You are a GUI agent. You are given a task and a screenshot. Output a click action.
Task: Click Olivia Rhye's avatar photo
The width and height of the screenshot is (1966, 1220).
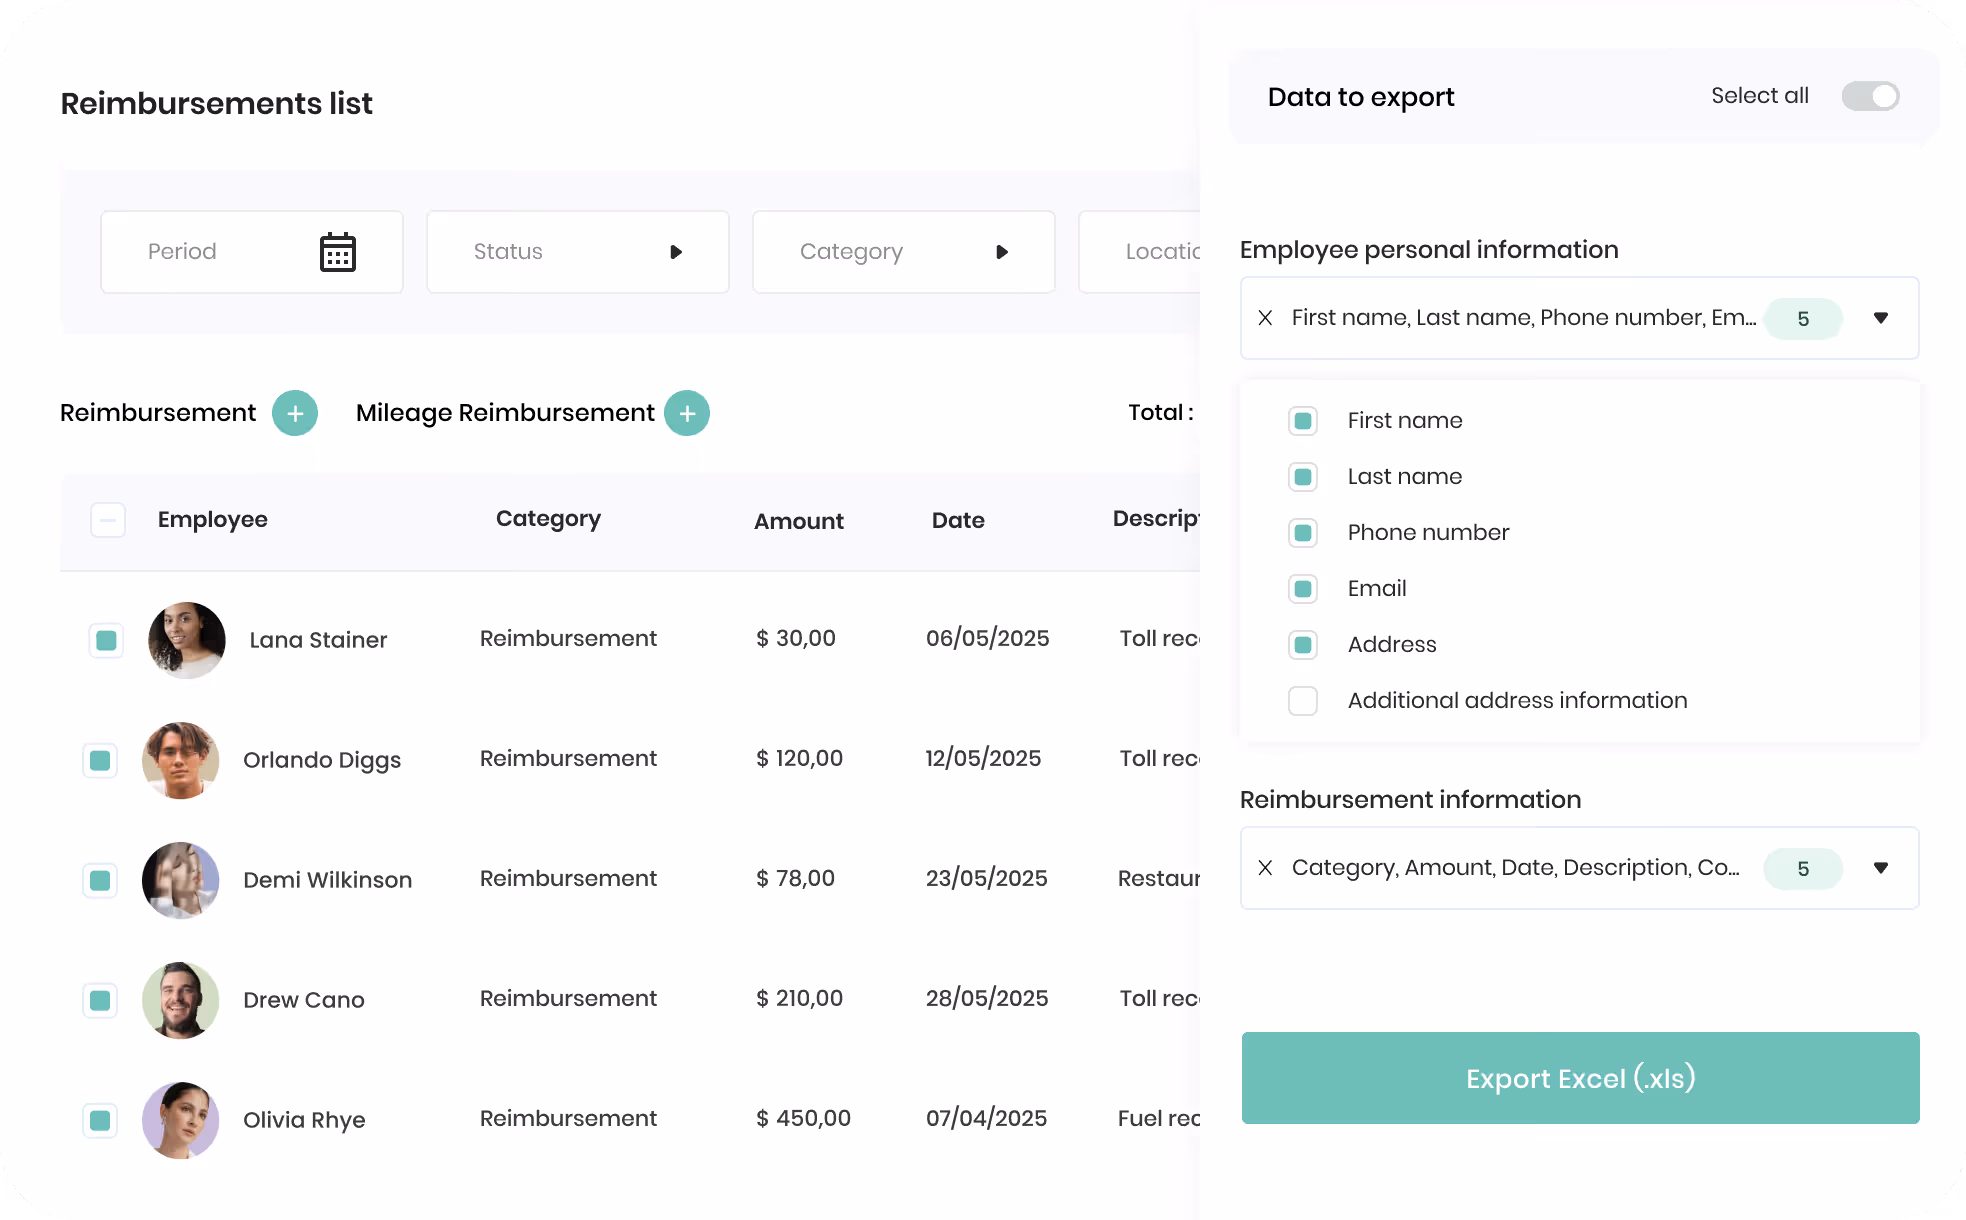[180, 1120]
